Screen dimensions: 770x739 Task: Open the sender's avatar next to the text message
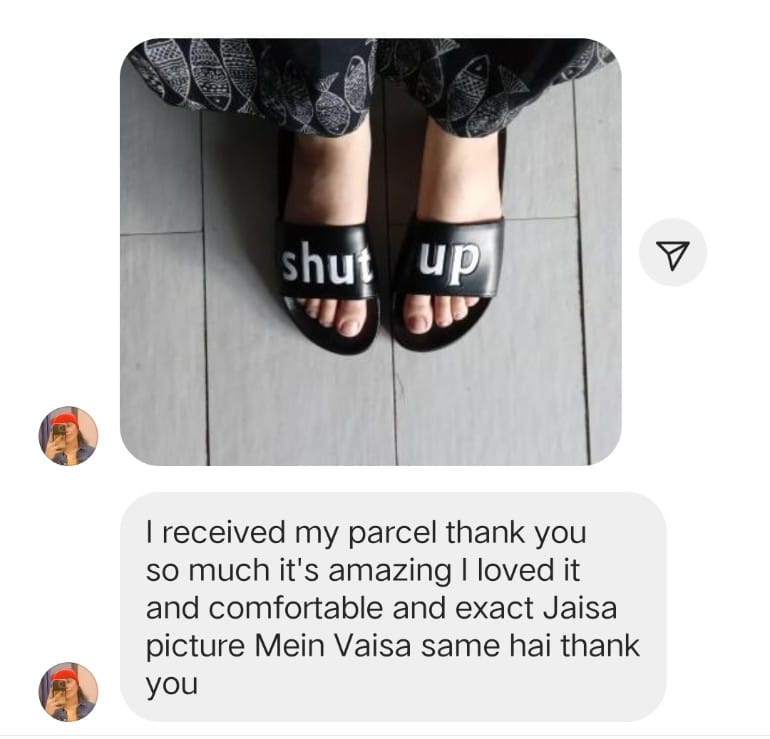(x=68, y=692)
